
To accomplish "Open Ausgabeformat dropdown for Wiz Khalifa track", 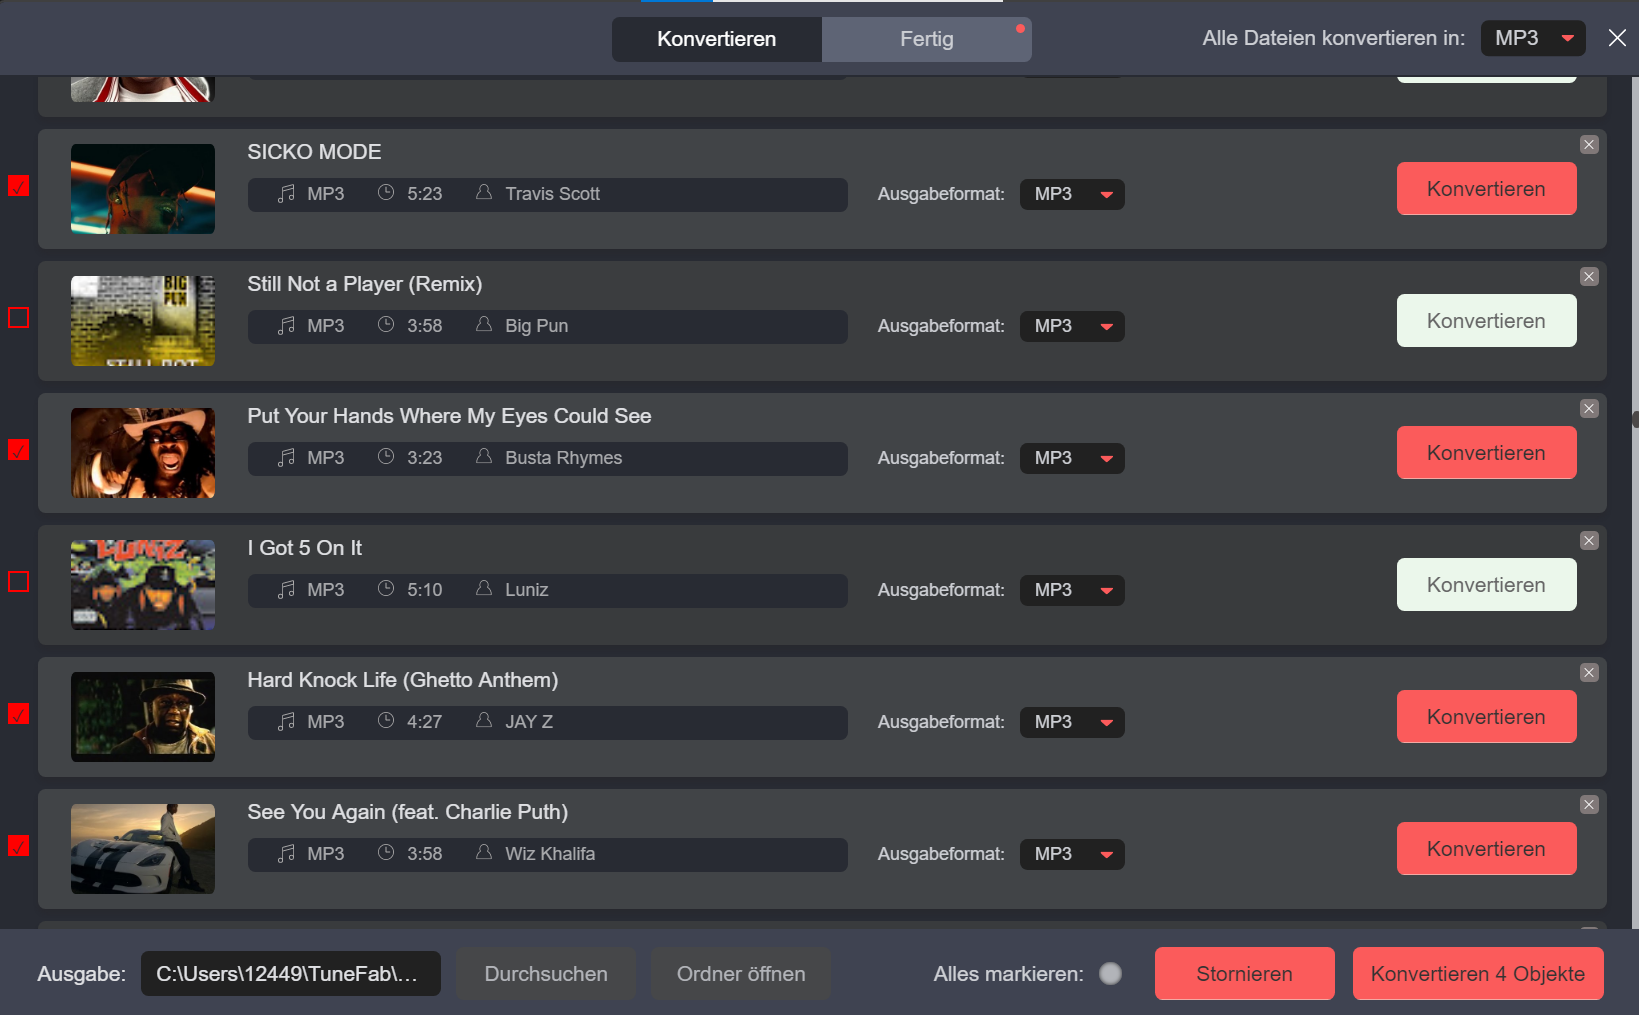I will pyautogui.click(x=1072, y=854).
